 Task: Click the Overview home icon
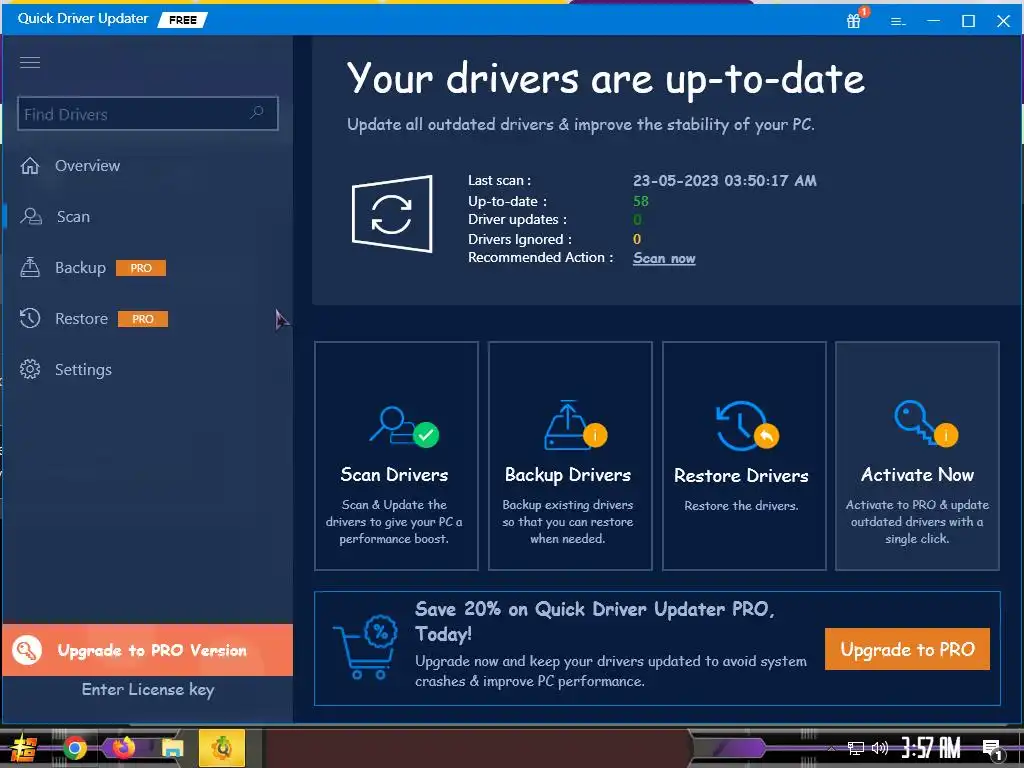[30, 165]
